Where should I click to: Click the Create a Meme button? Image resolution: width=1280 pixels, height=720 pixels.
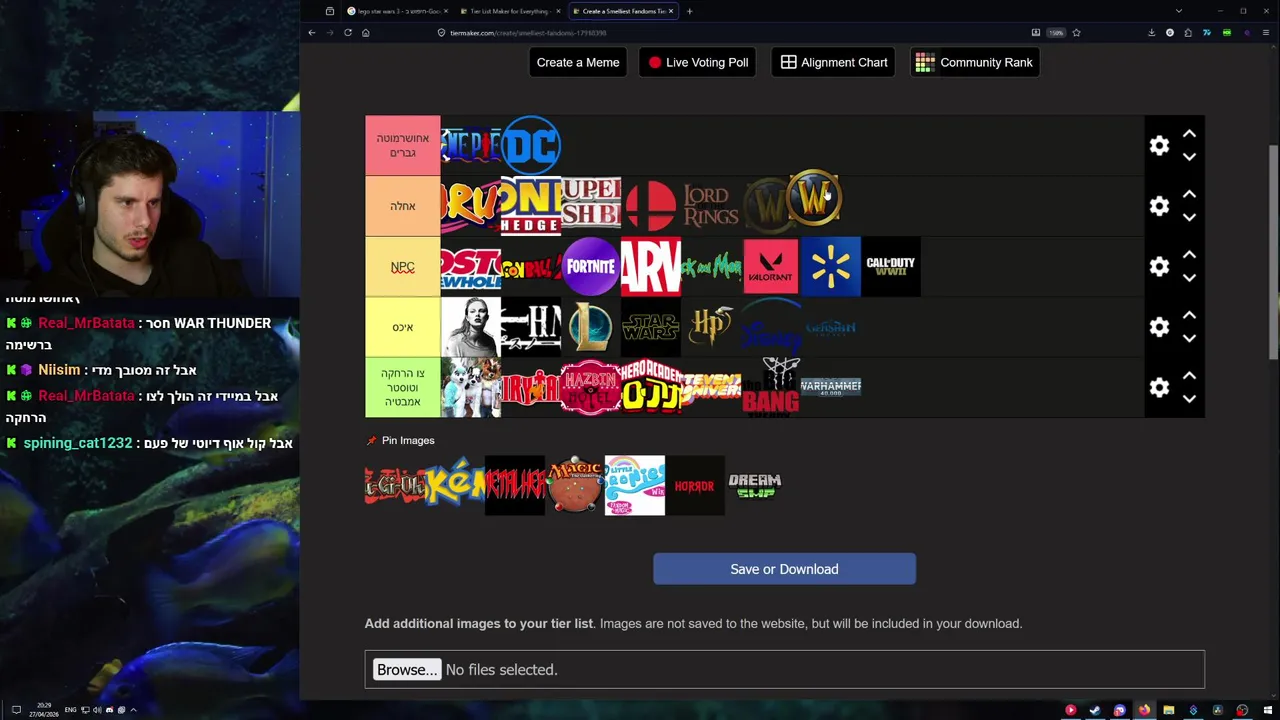(578, 62)
